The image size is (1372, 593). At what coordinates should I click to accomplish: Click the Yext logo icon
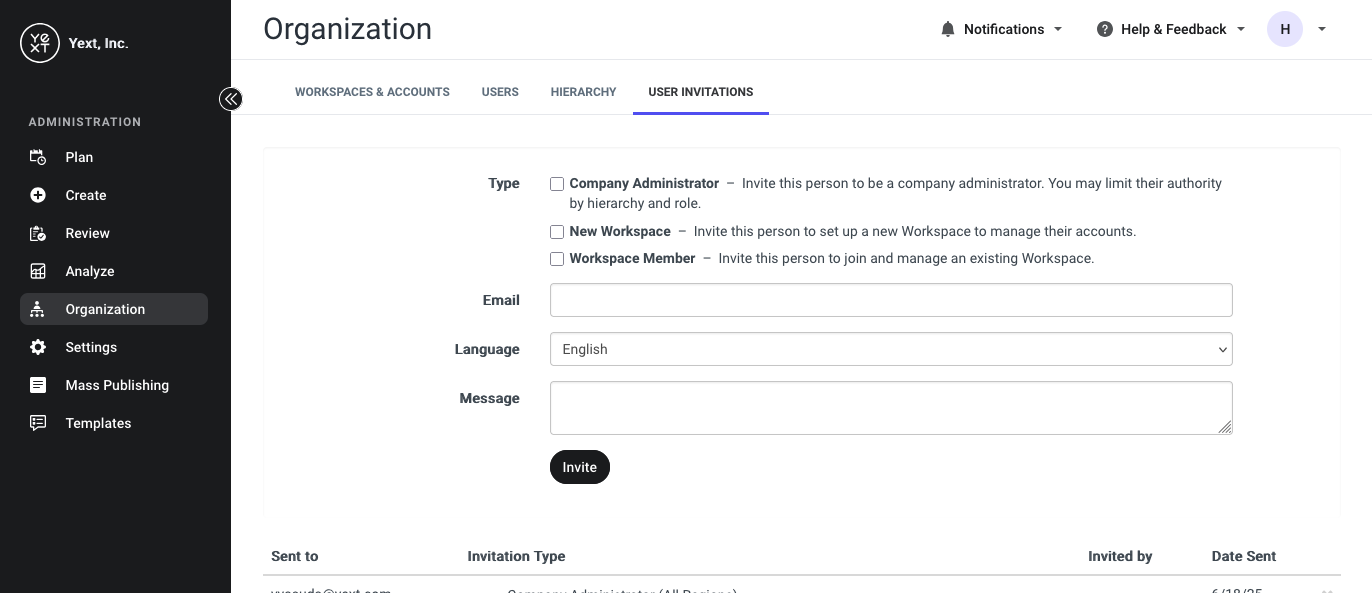(40, 43)
